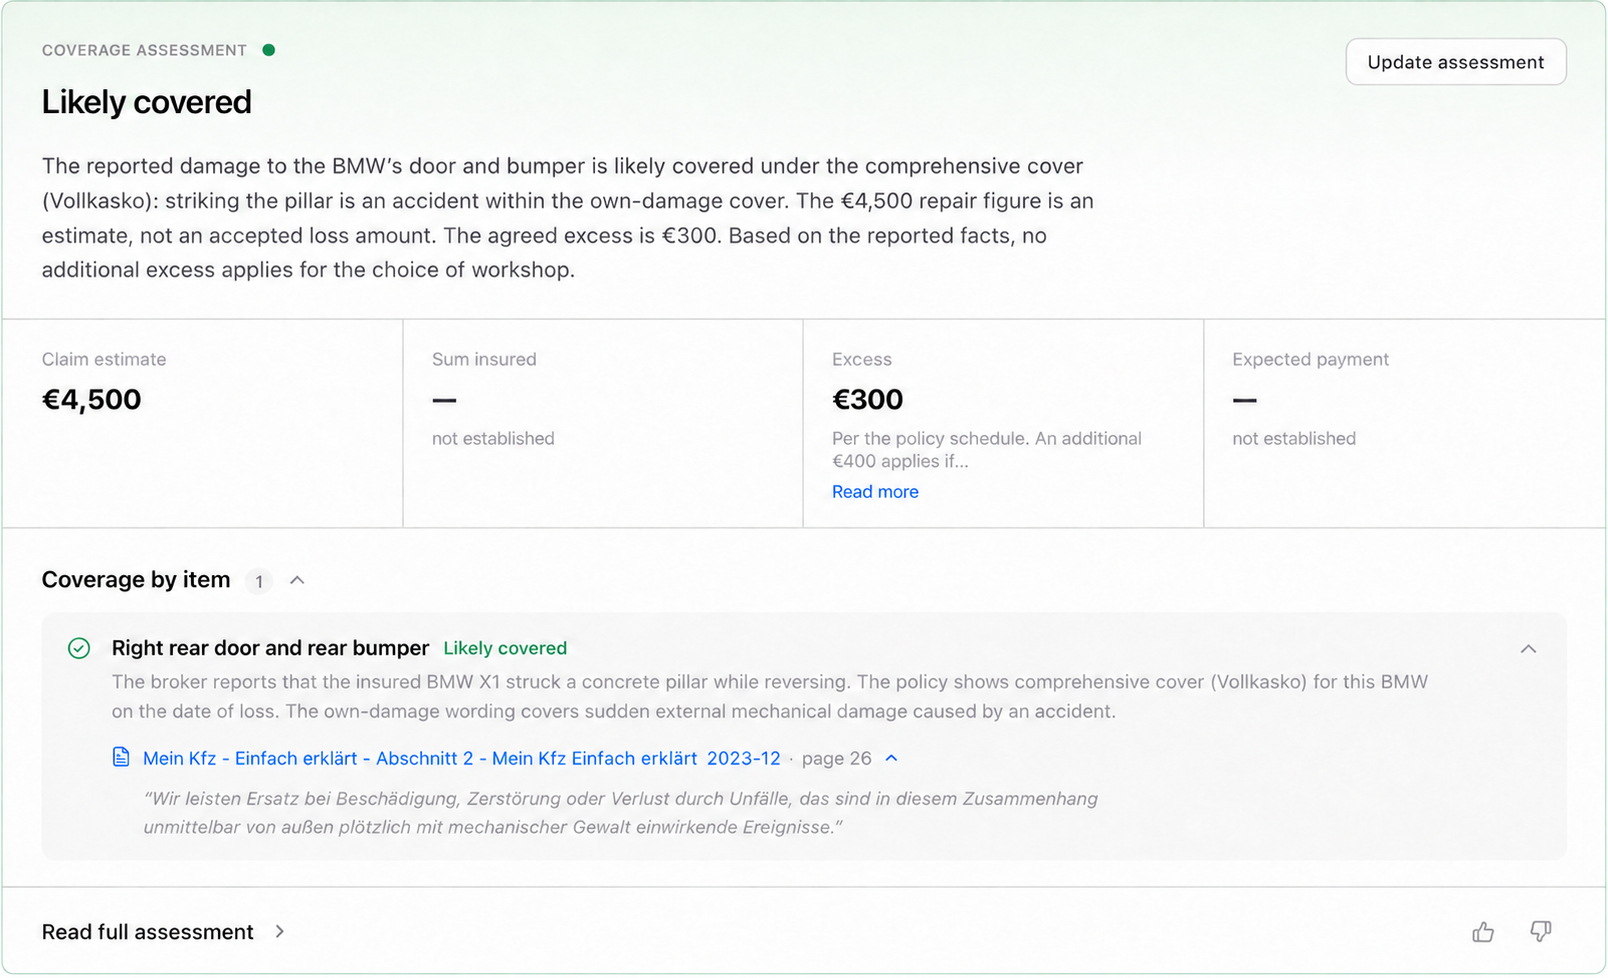Click the green check circle icon
The image size is (1608, 978).
tap(79, 648)
